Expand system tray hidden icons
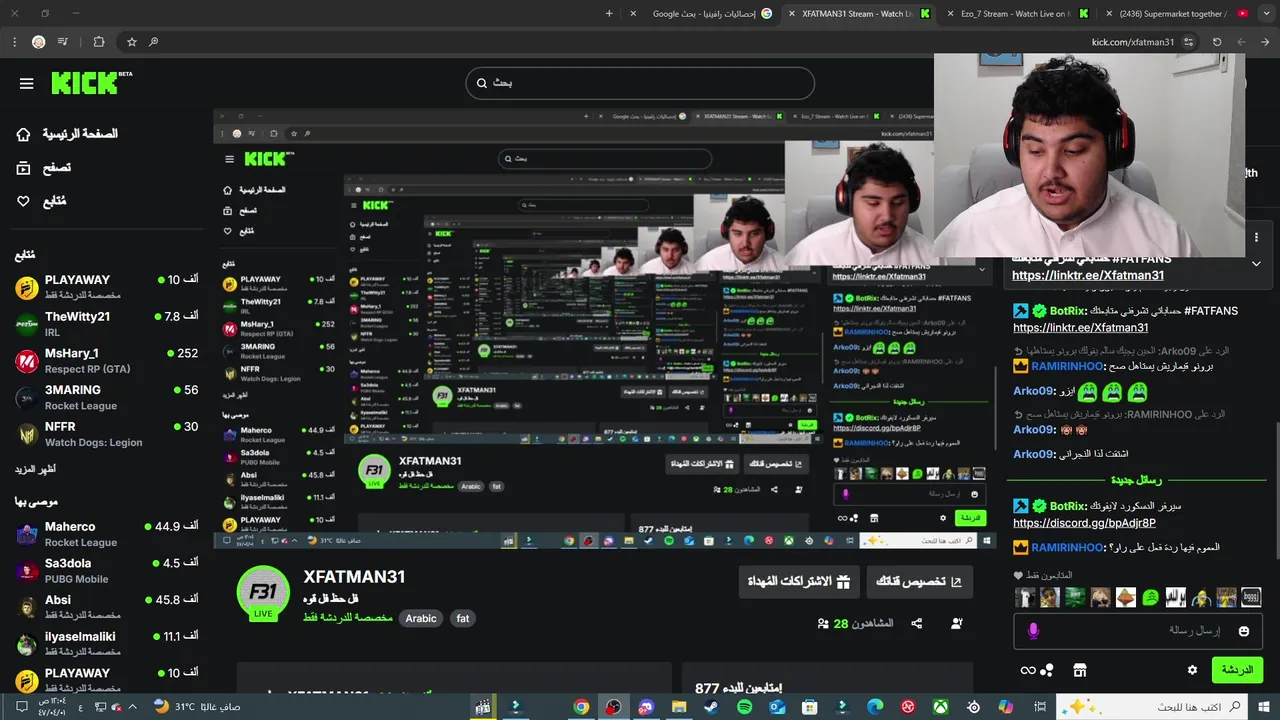The image size is (1280, 720). coord(132,707)
